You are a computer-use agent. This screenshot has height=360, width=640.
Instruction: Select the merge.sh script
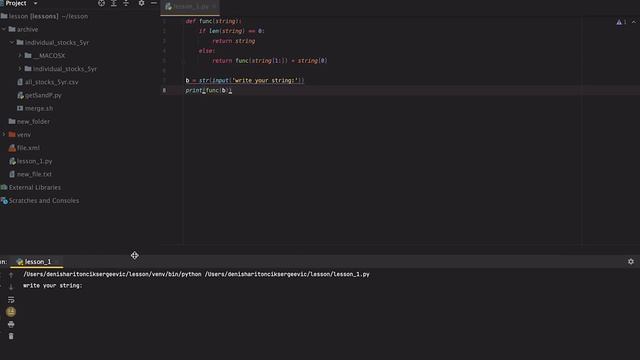point(35,108)
